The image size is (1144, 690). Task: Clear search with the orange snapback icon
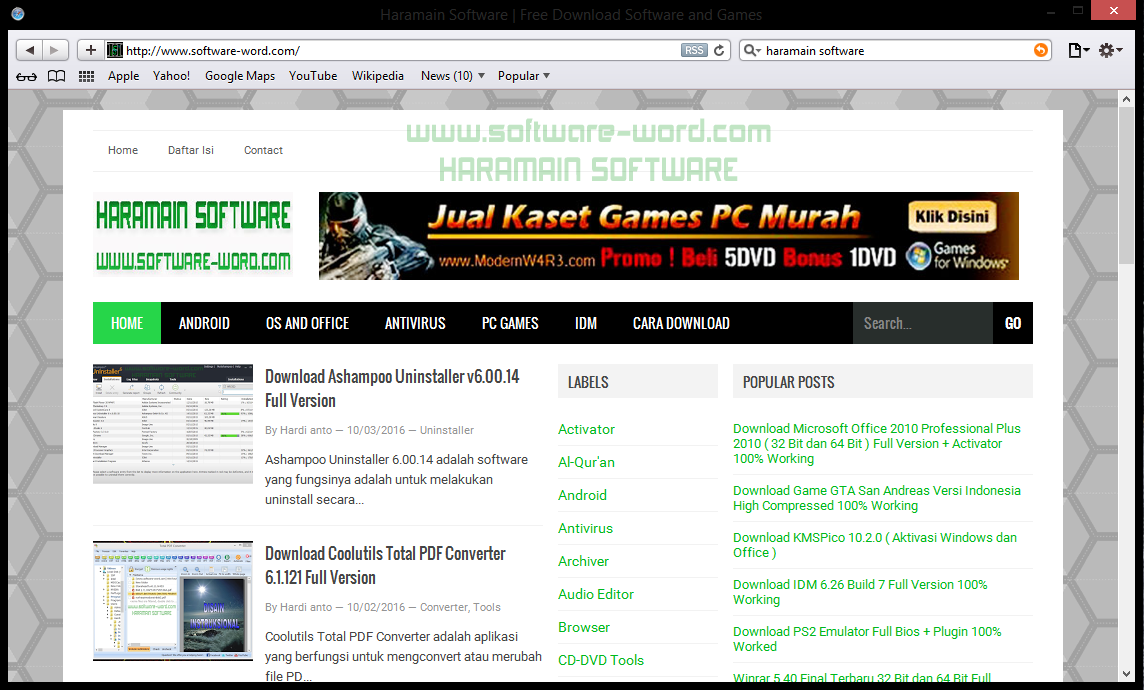pos(1040,50)
